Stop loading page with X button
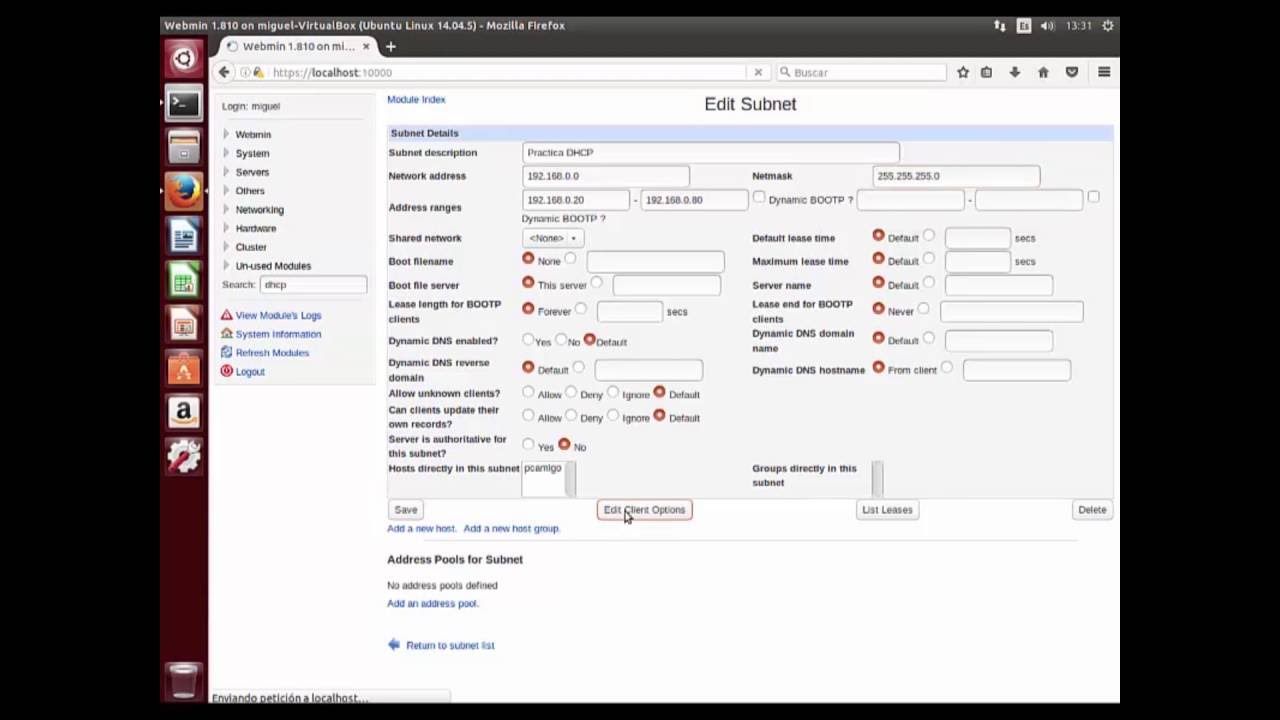This screenshot has width=1280, height=720. (758, 72)
